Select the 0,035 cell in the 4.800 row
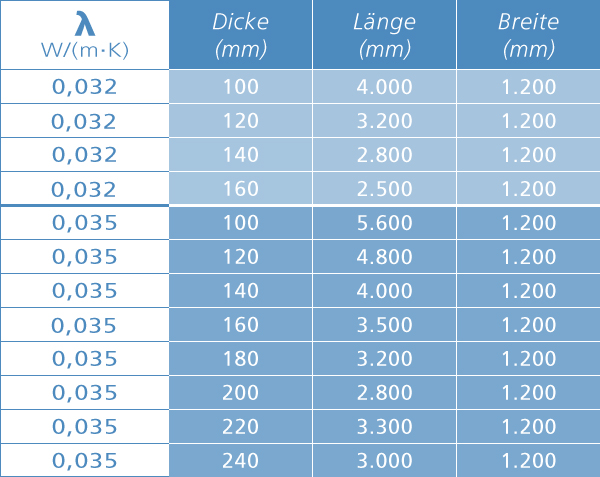This screenshot has height=477, width=600. click(x=84, y=257)
